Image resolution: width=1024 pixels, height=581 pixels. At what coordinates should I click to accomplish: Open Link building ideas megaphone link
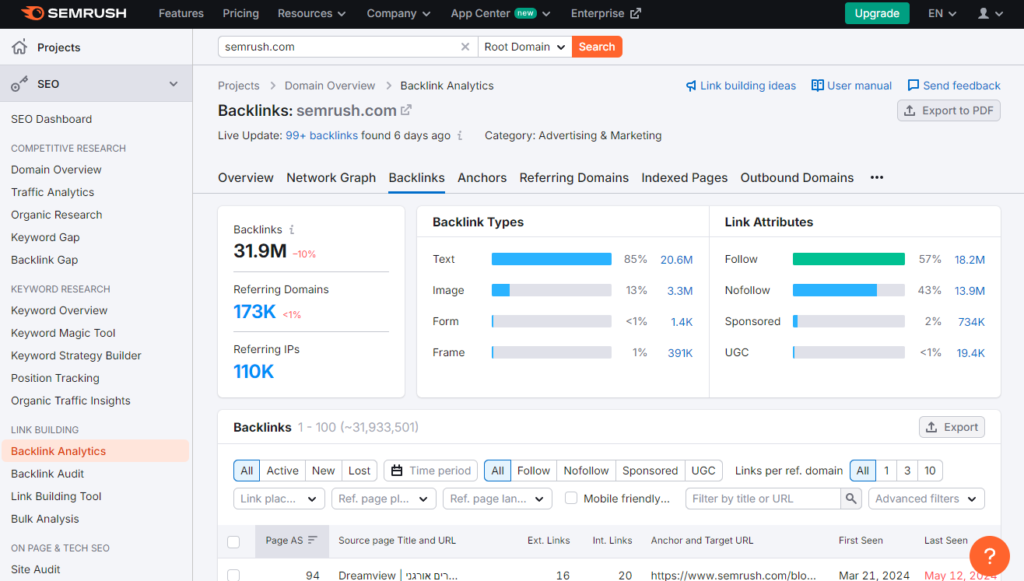tap(741, 86)
